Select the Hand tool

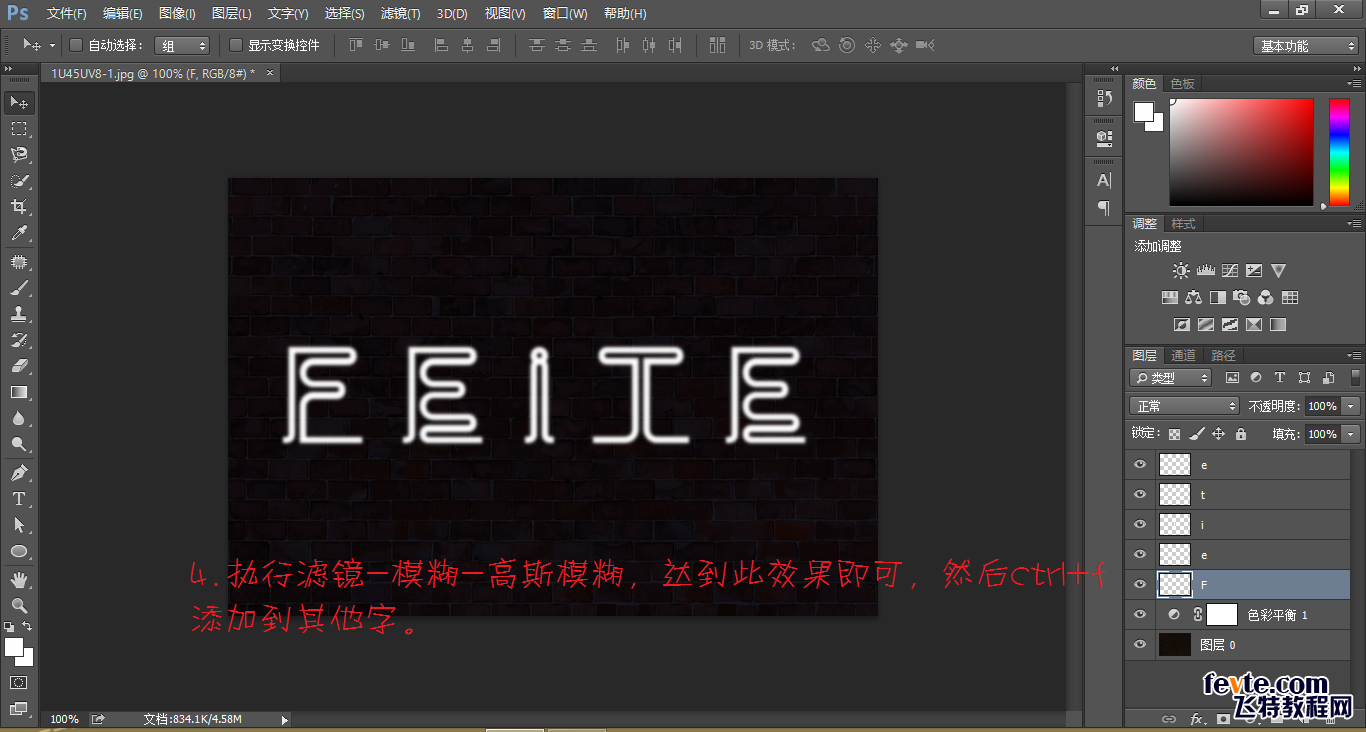pyautogui.click(x=19, y=580)
